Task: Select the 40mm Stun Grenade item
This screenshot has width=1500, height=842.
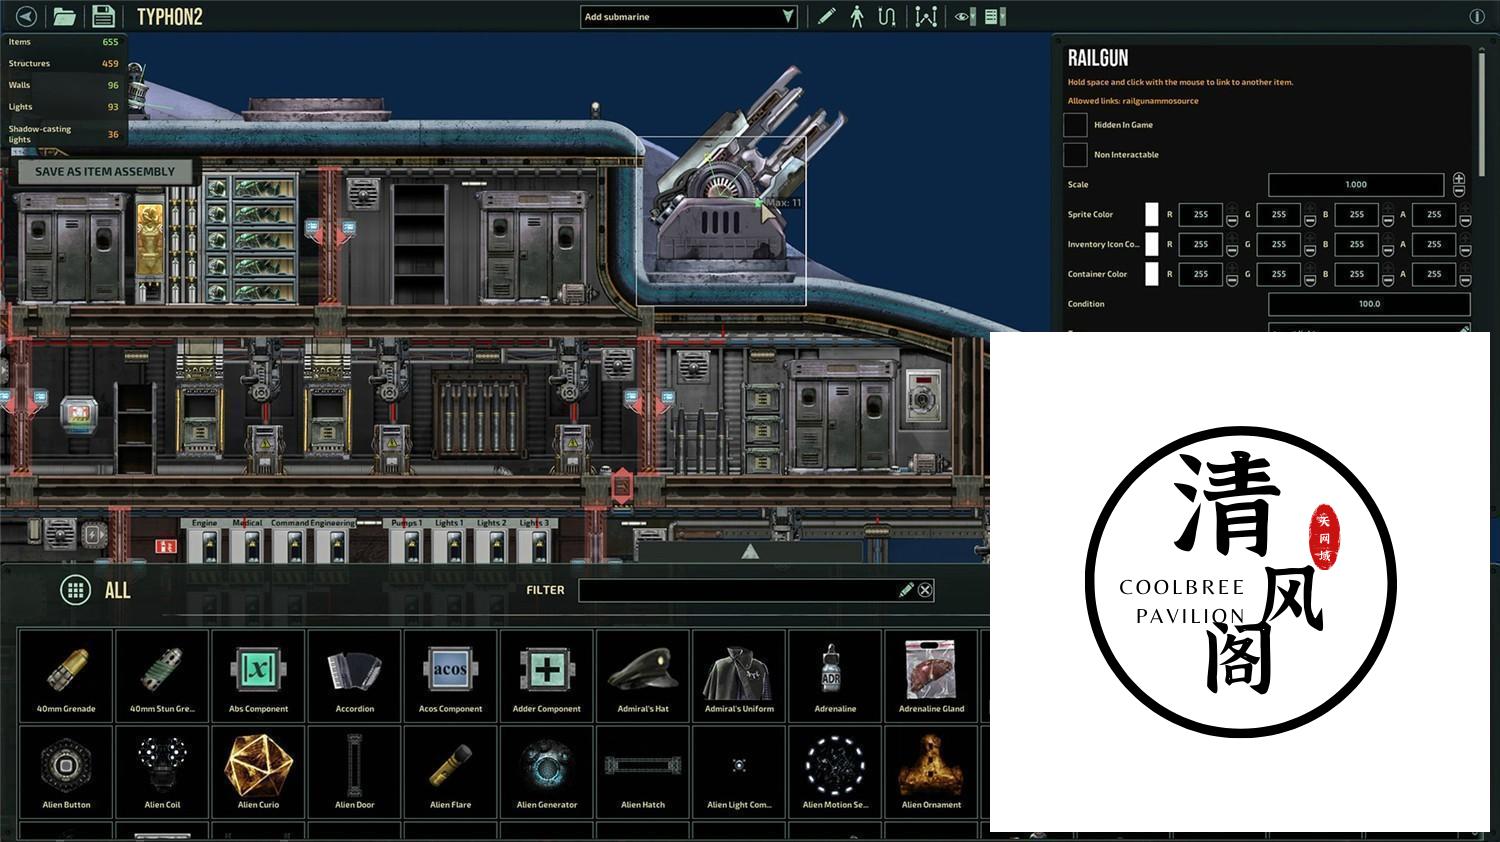Action: pyautogui.click(x=162, y=675)
